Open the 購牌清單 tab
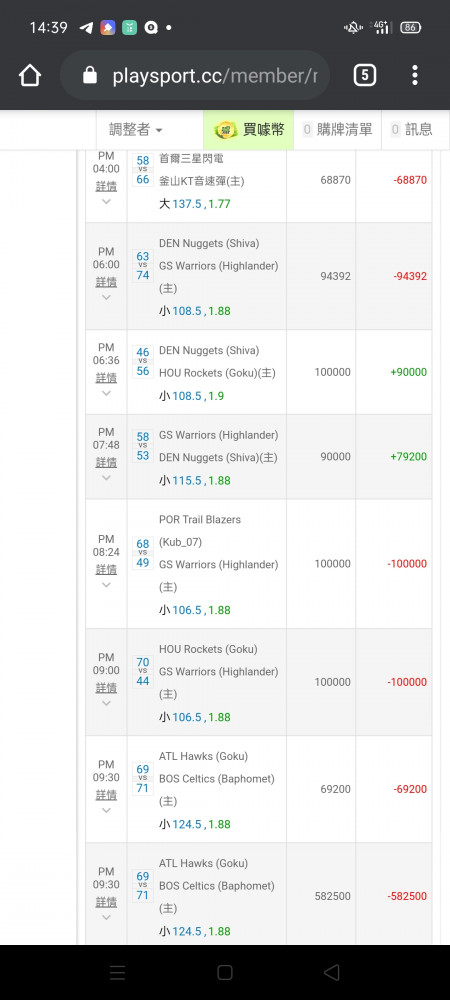The image size is (450, 1000). click(338, 130)
